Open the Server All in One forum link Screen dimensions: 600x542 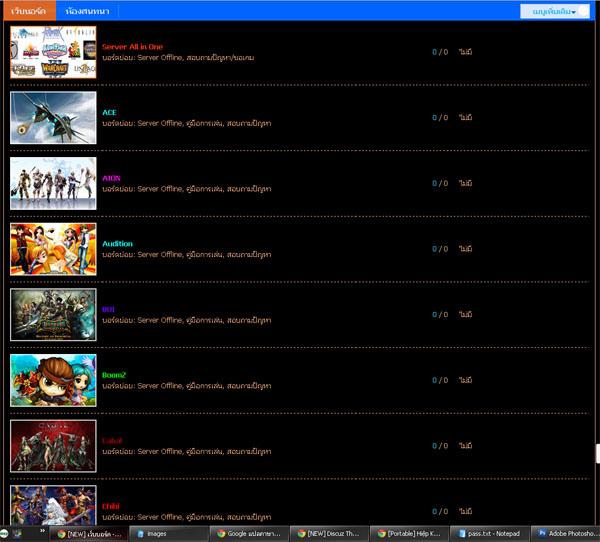coord(132,47)
